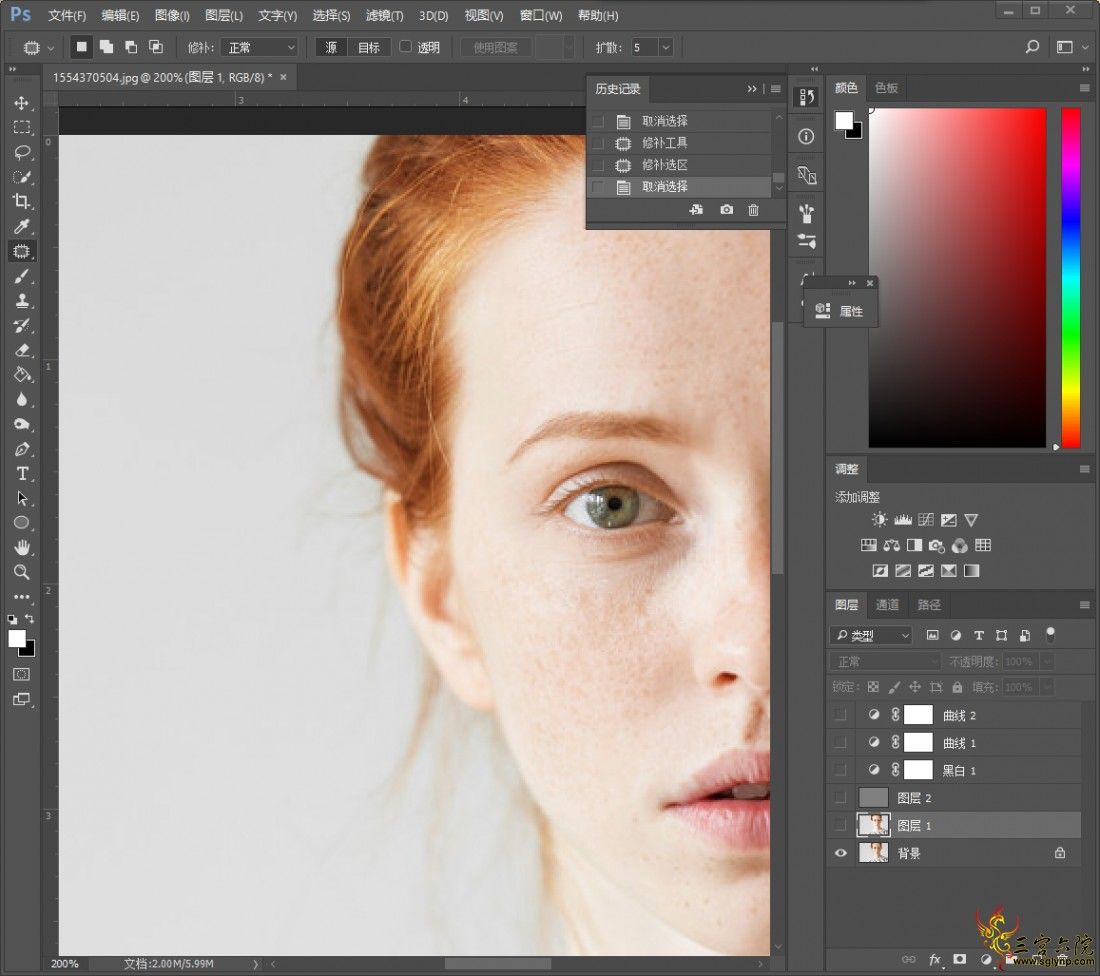1100x976 pixels.
Task: Pick a color in the color field
Action: tap(957, 278)
